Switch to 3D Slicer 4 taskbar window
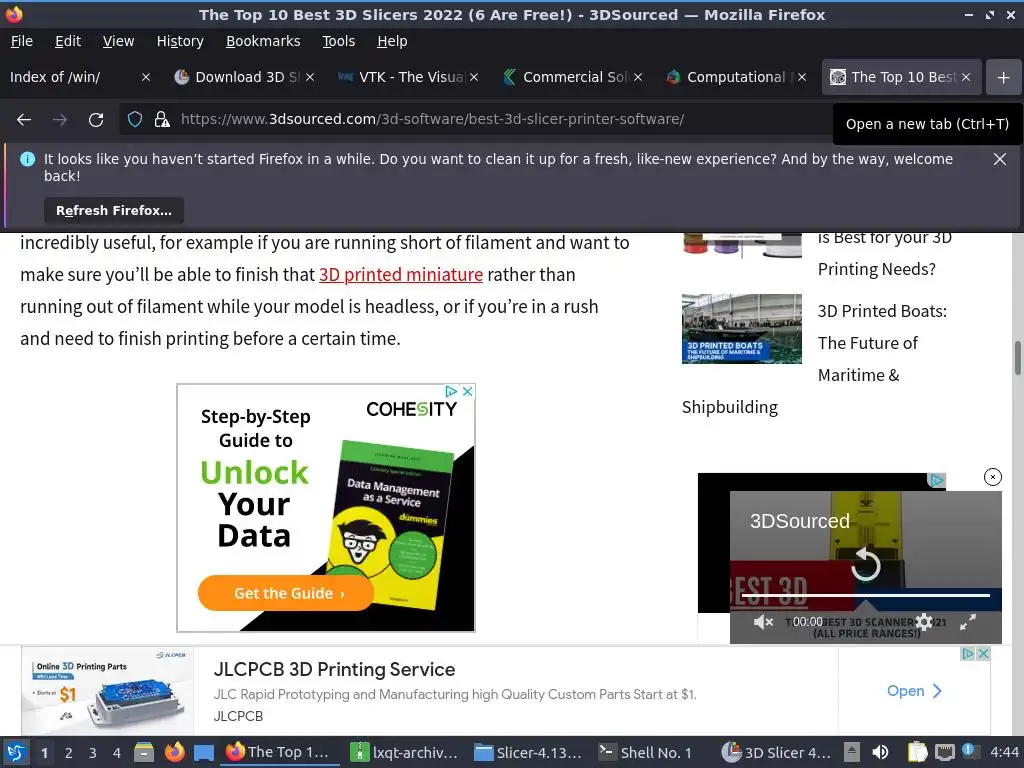Image resolution: width=1024 pixels, height=768 pixels. click(777, 752)
